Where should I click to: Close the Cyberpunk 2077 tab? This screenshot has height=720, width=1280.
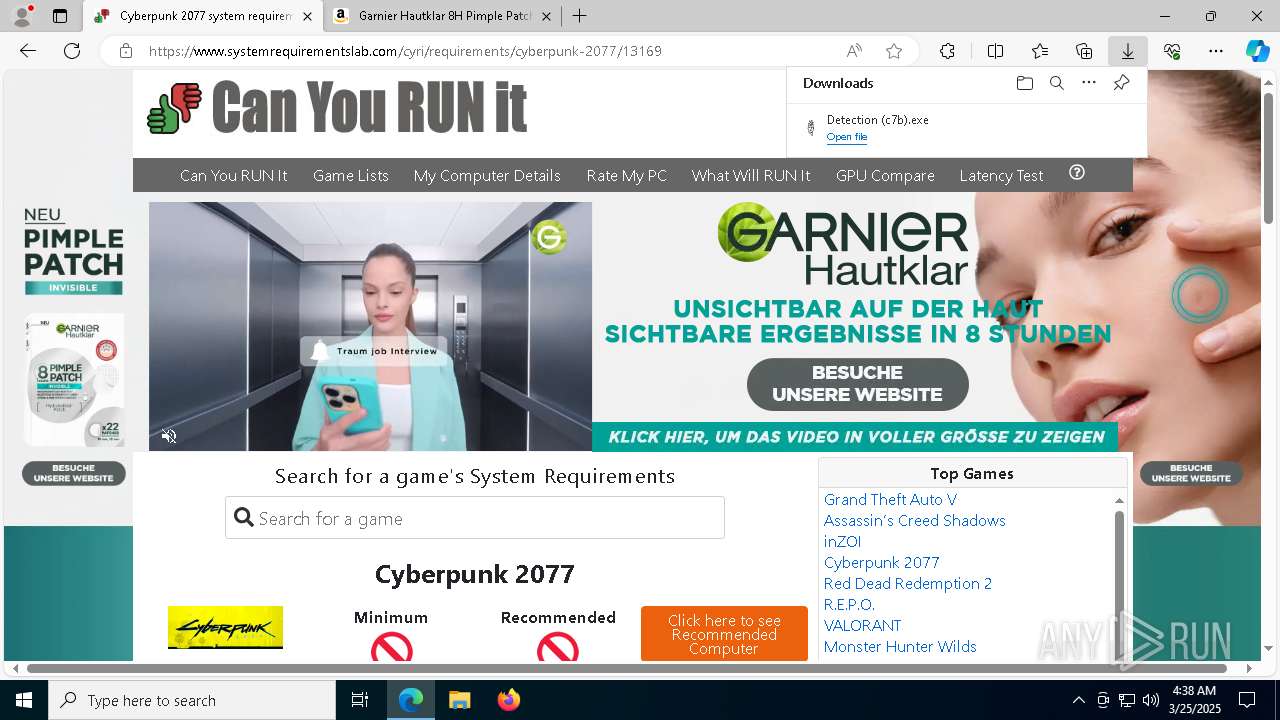point(307,16)
